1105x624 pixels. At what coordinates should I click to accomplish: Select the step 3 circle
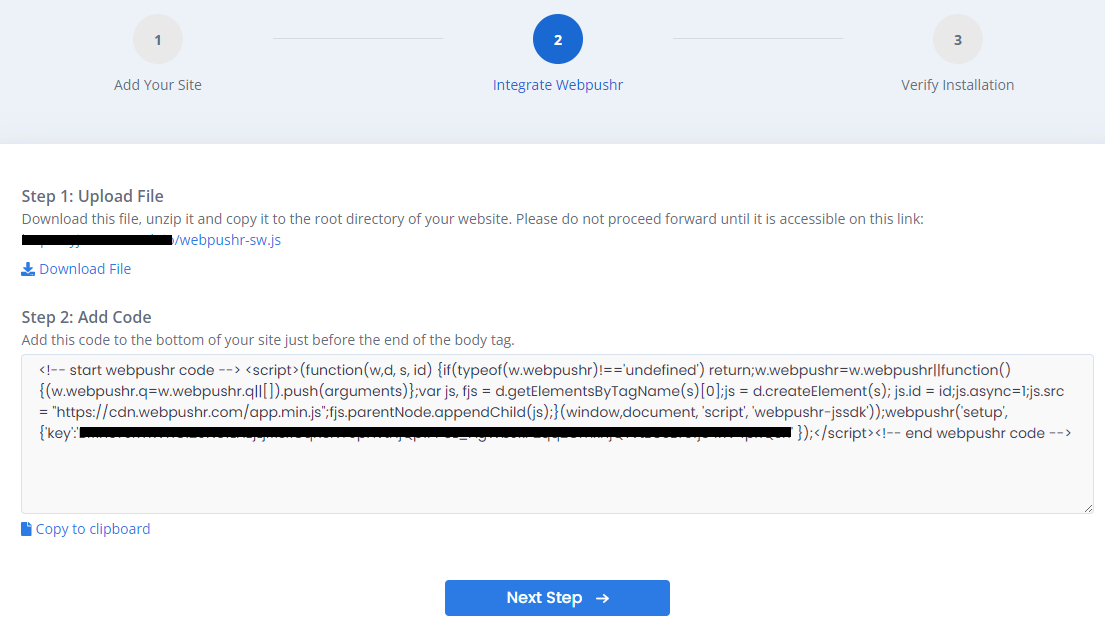pos(958,39)
